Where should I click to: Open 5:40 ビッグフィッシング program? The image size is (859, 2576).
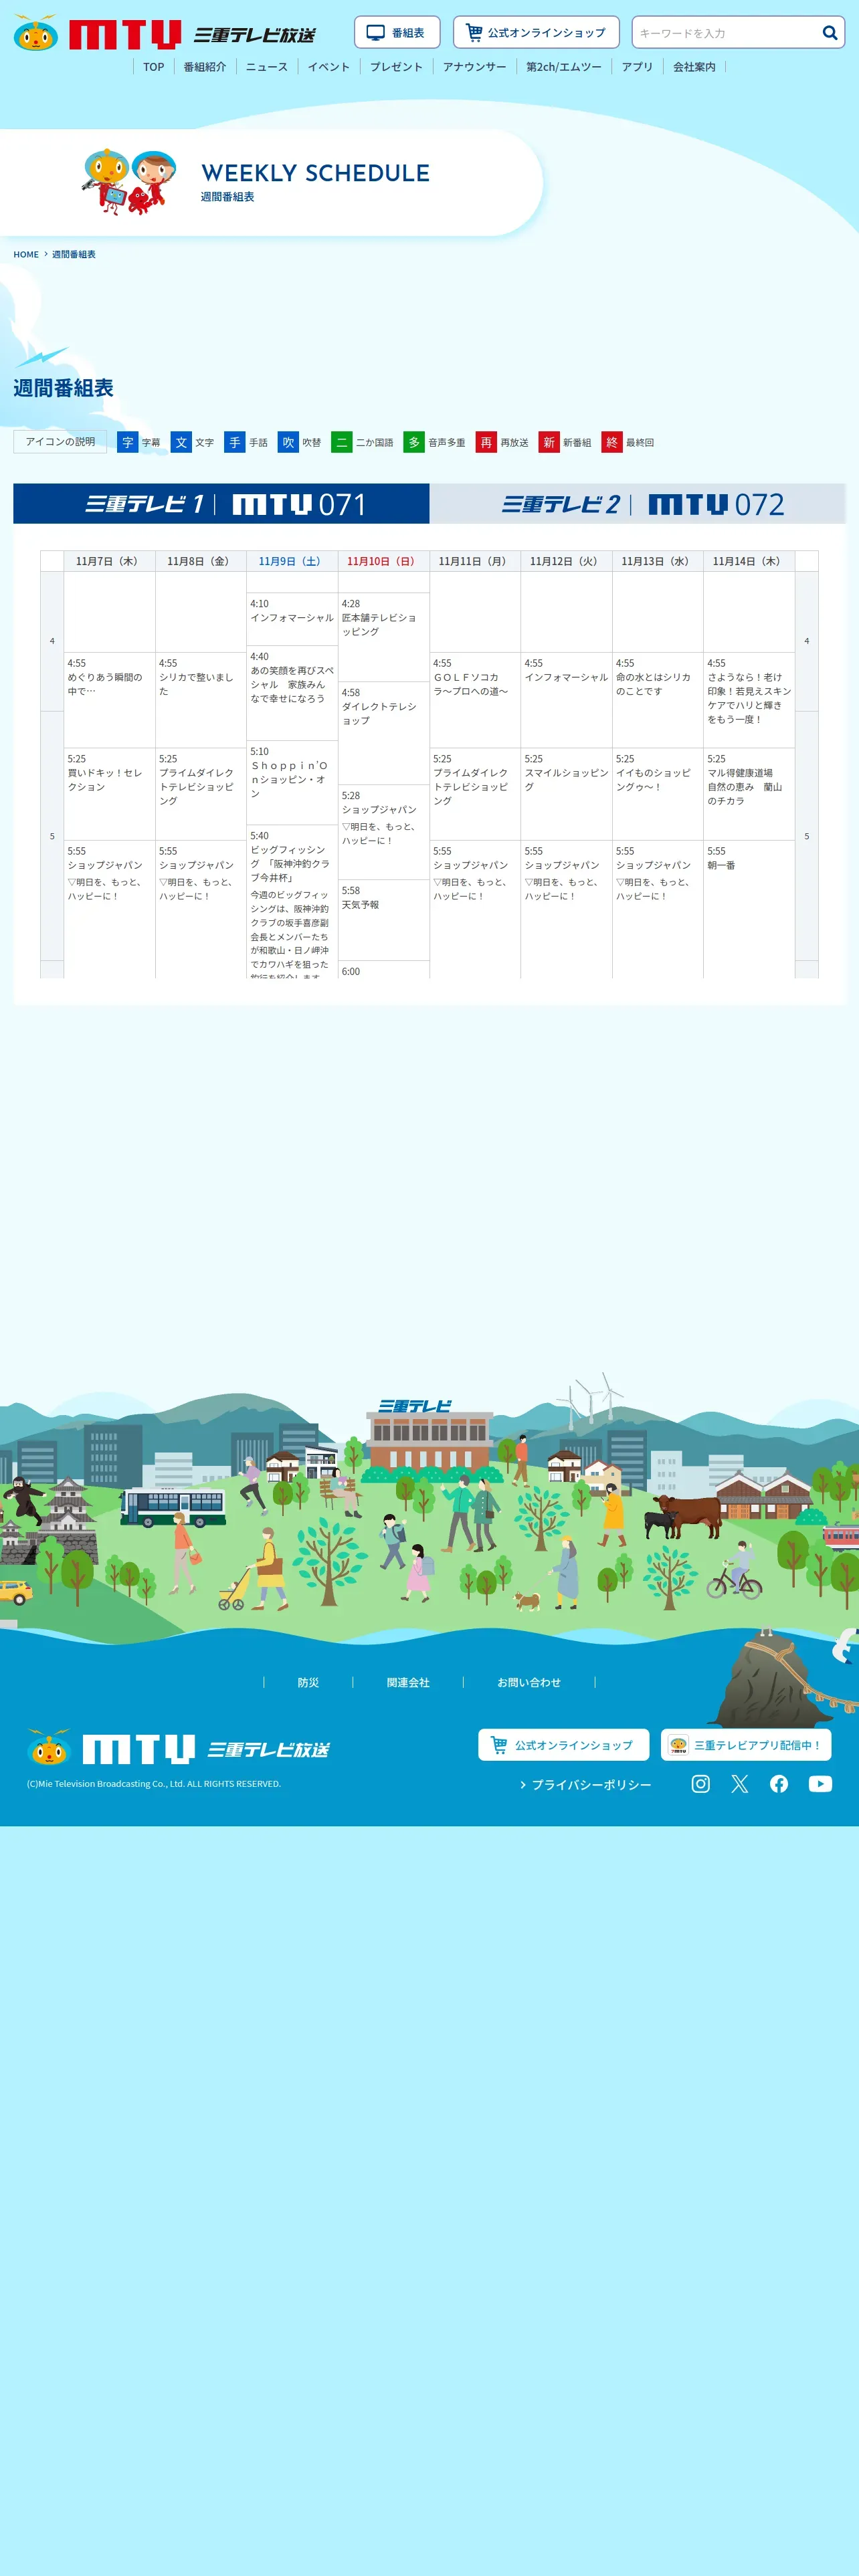tap(292, 901)
